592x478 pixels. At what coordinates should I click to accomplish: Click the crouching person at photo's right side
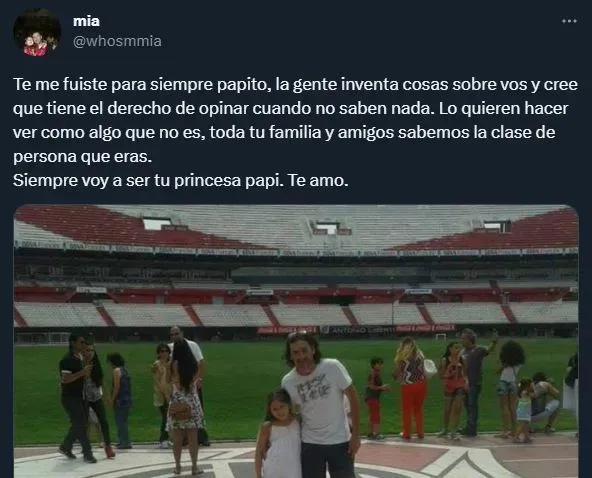[544, 402]
